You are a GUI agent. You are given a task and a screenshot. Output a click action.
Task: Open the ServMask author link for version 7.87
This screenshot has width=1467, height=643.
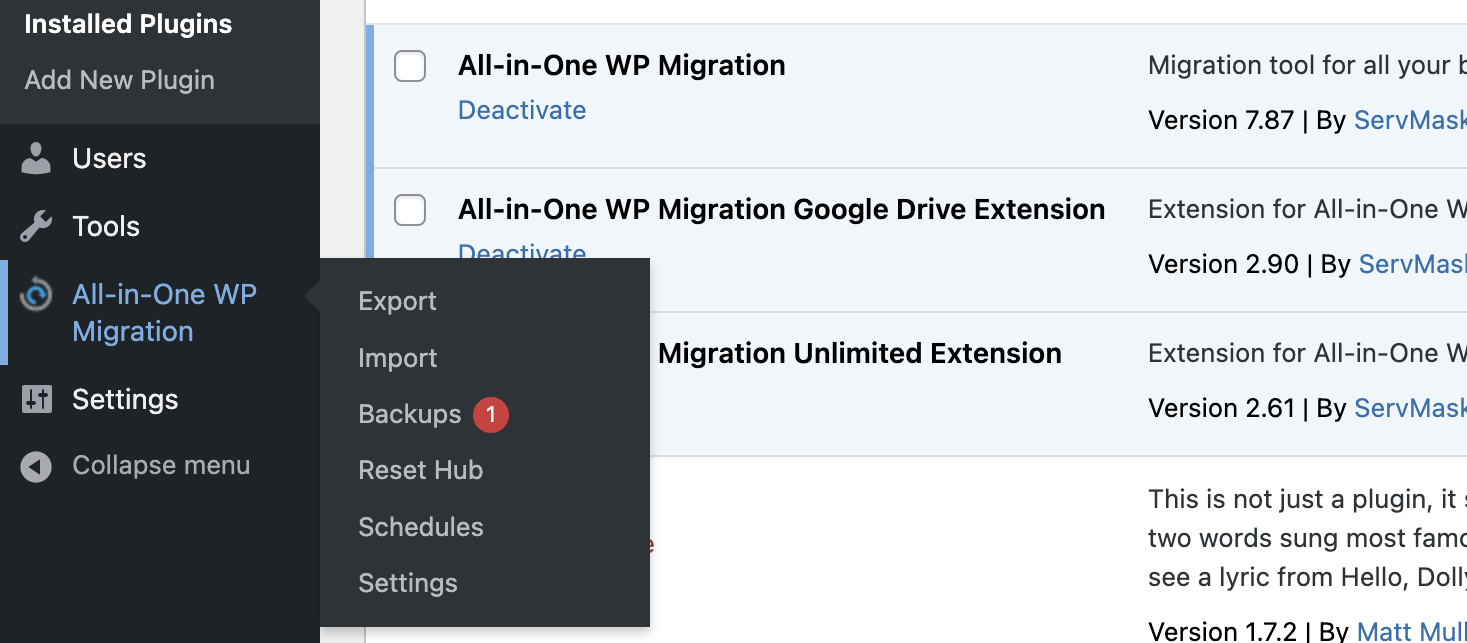[x=1408, y=120]
